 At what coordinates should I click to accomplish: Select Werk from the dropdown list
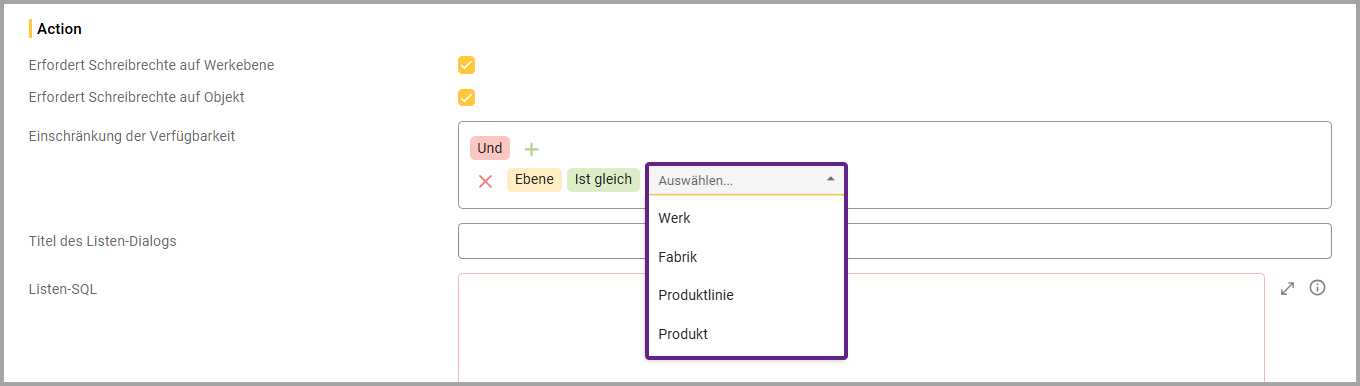point(747,218)
